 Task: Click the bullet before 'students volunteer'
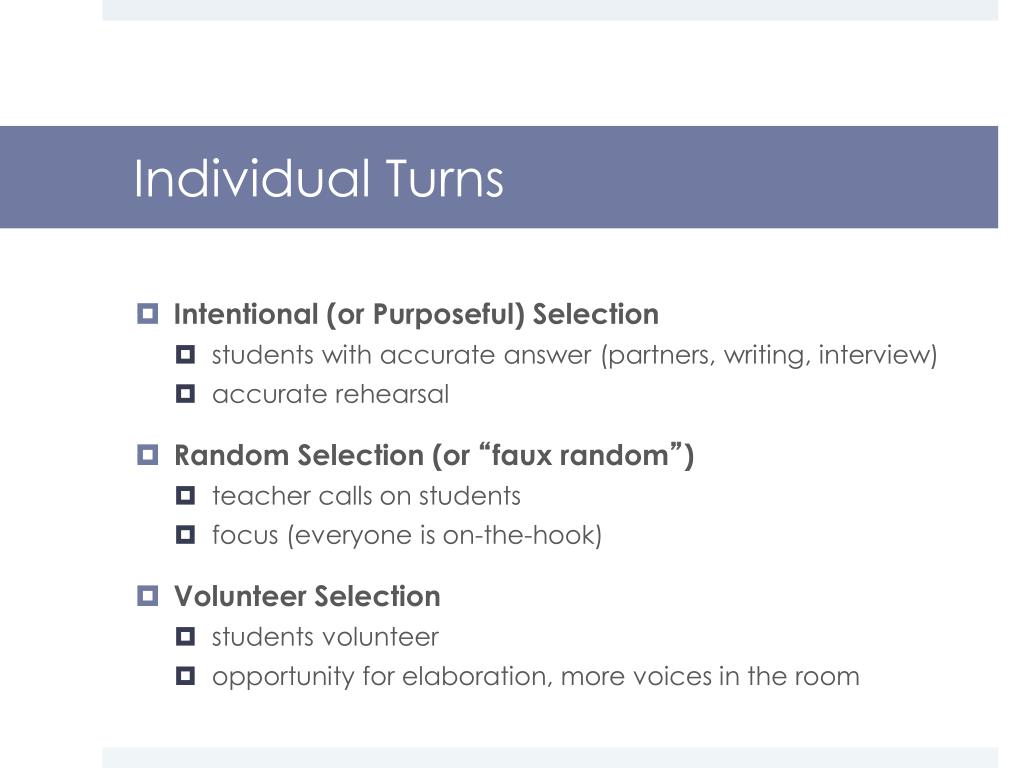(185, 637)
